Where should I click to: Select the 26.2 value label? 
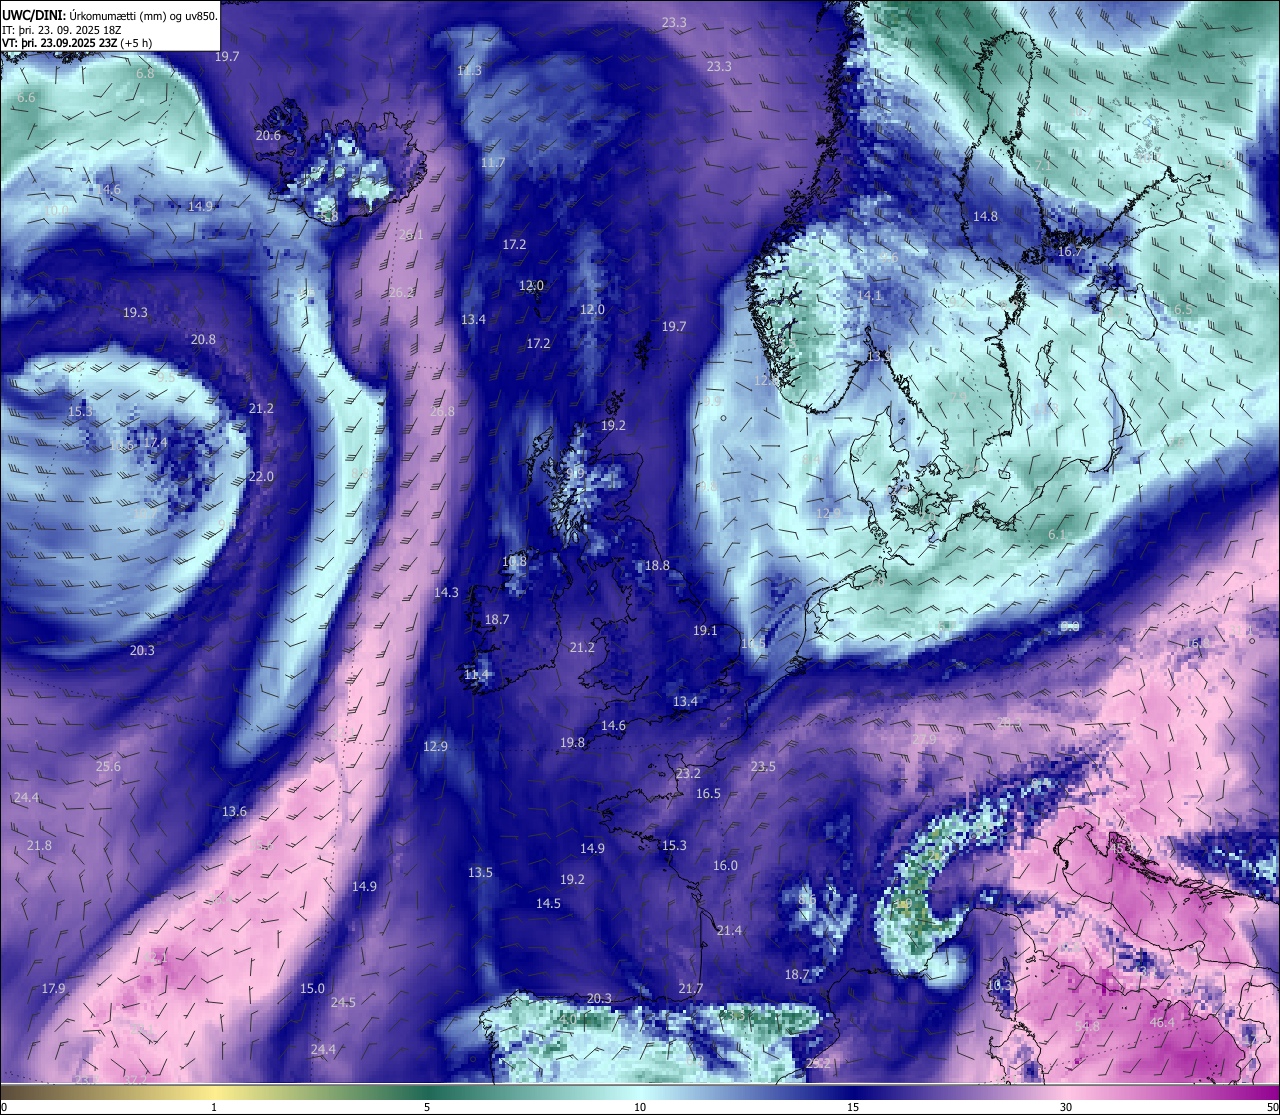(x=401, y=293)
